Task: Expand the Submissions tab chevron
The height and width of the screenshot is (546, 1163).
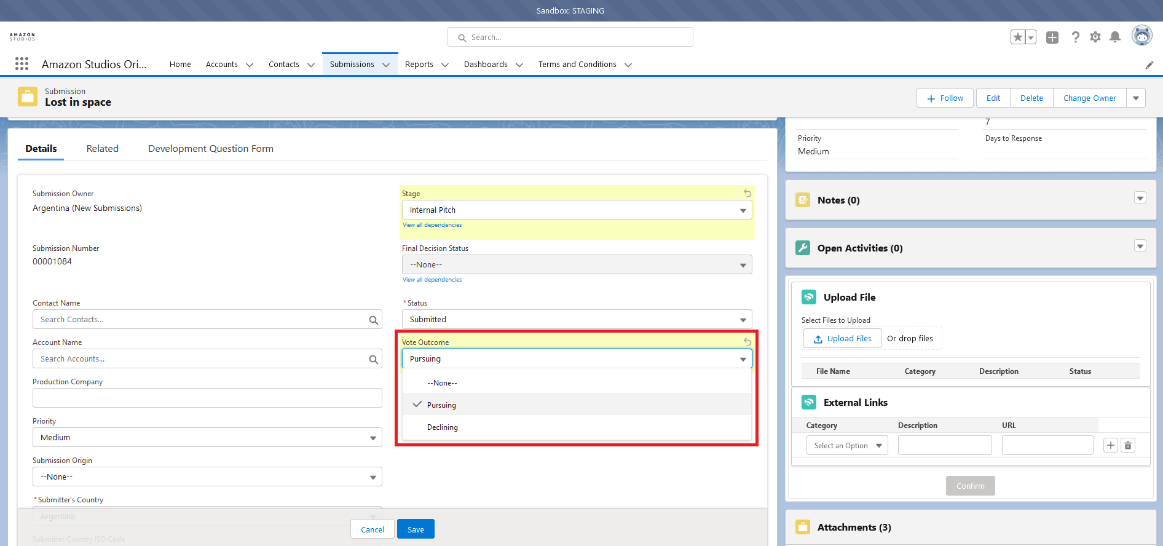Action: point(386,65)
